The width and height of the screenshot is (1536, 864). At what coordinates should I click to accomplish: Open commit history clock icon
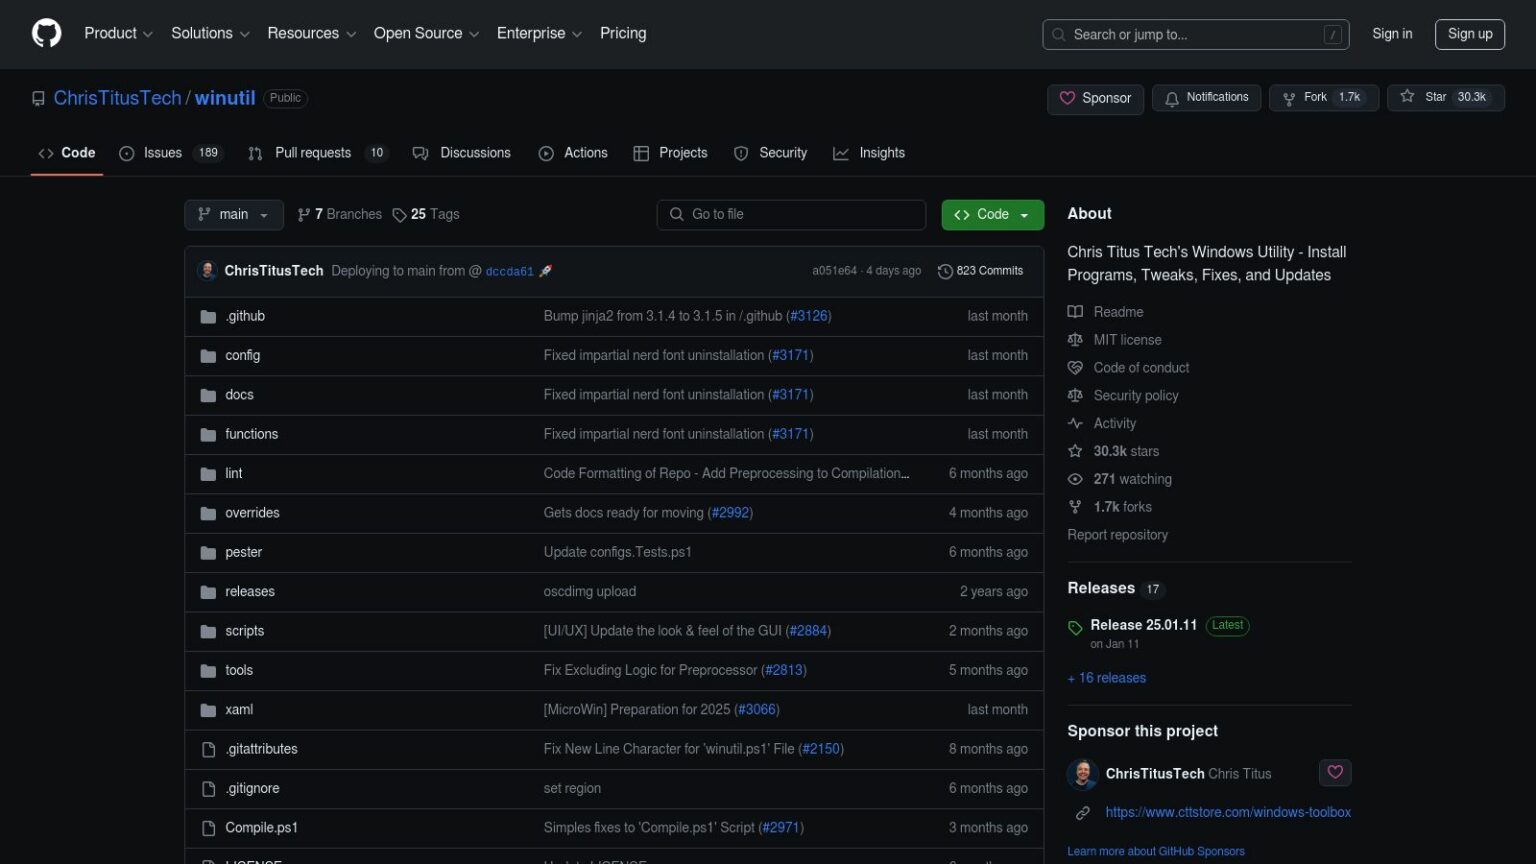pyautogui.click(x=945, y=271)
